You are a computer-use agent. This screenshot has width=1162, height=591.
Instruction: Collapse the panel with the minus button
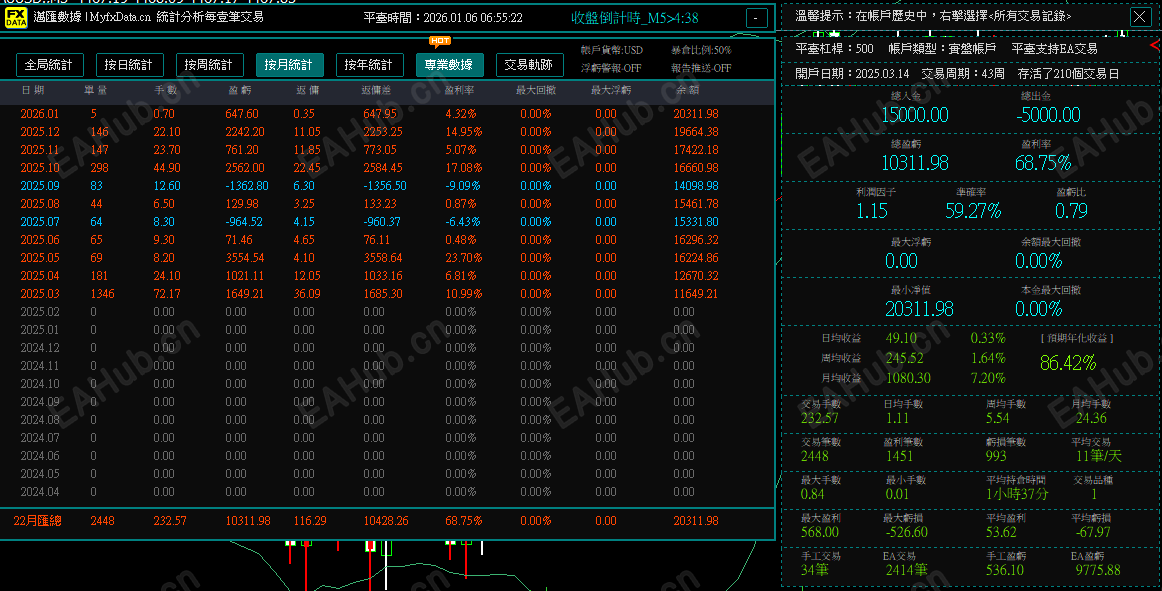click(756, 18)
